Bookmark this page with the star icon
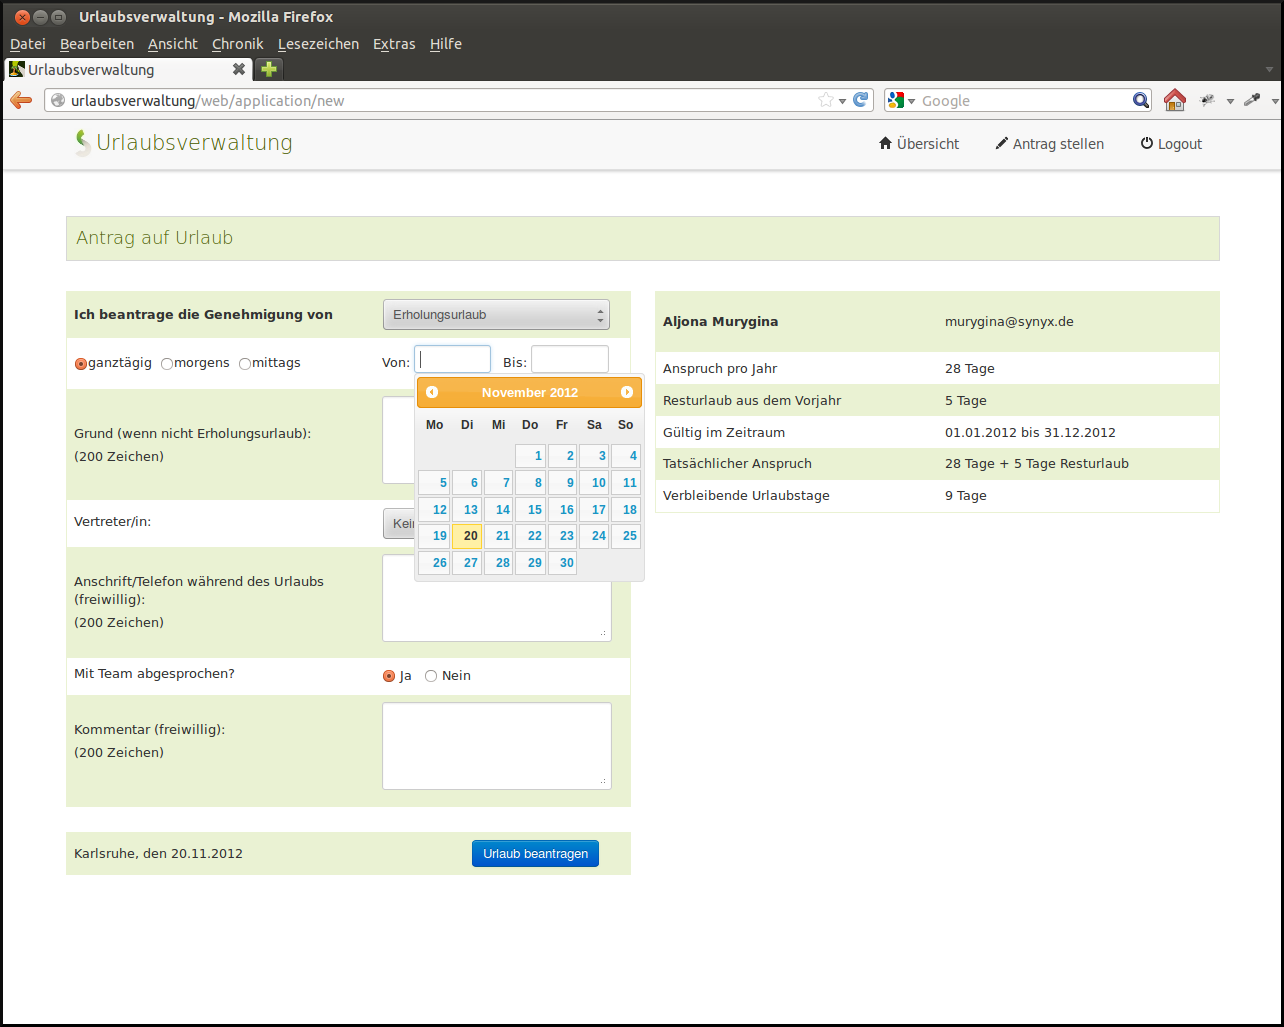This screenshot has height=1027, width=1284. click(826, 100)
